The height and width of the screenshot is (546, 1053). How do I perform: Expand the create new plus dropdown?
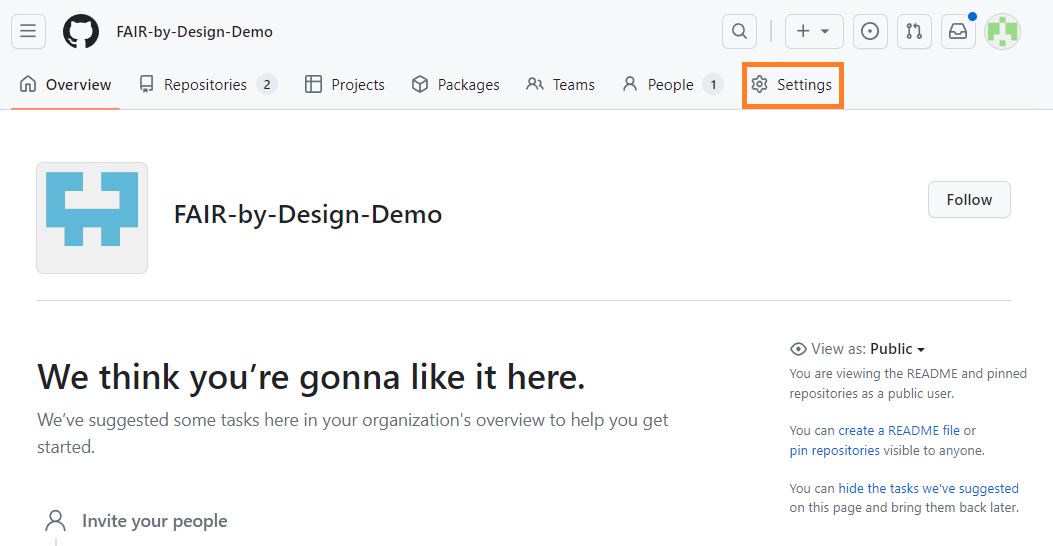813,32
